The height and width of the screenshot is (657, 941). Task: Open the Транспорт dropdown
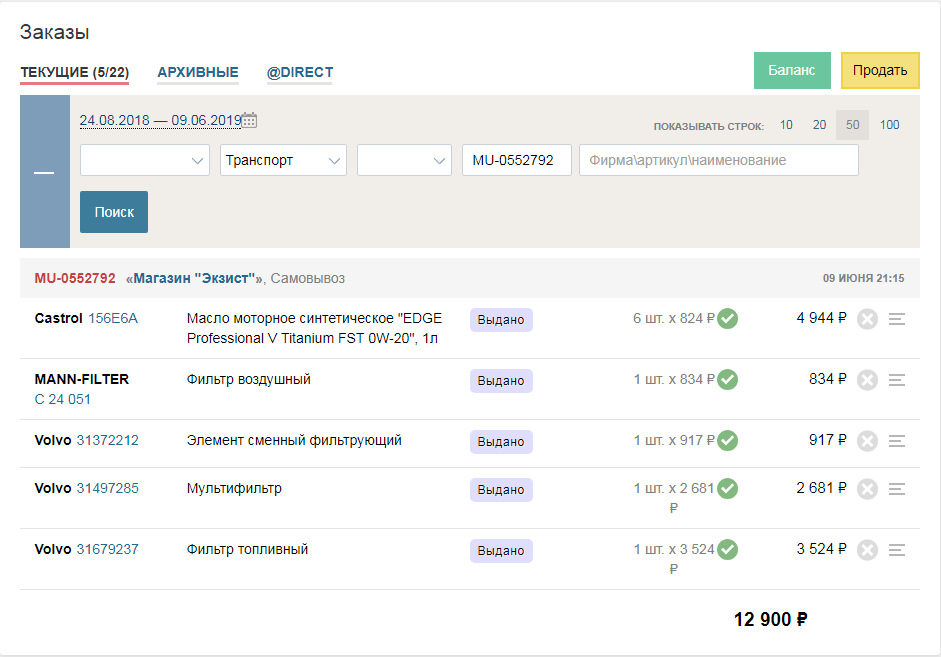click(x=283, y=160)
